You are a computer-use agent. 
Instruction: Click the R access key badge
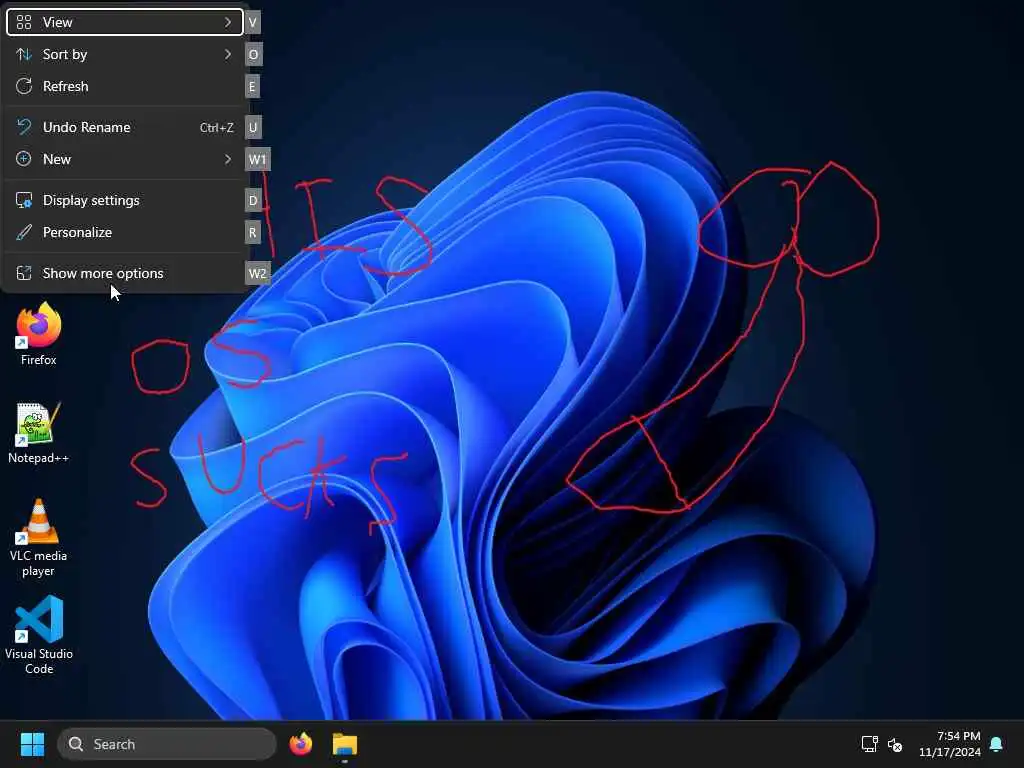click(x=253, y=232)
